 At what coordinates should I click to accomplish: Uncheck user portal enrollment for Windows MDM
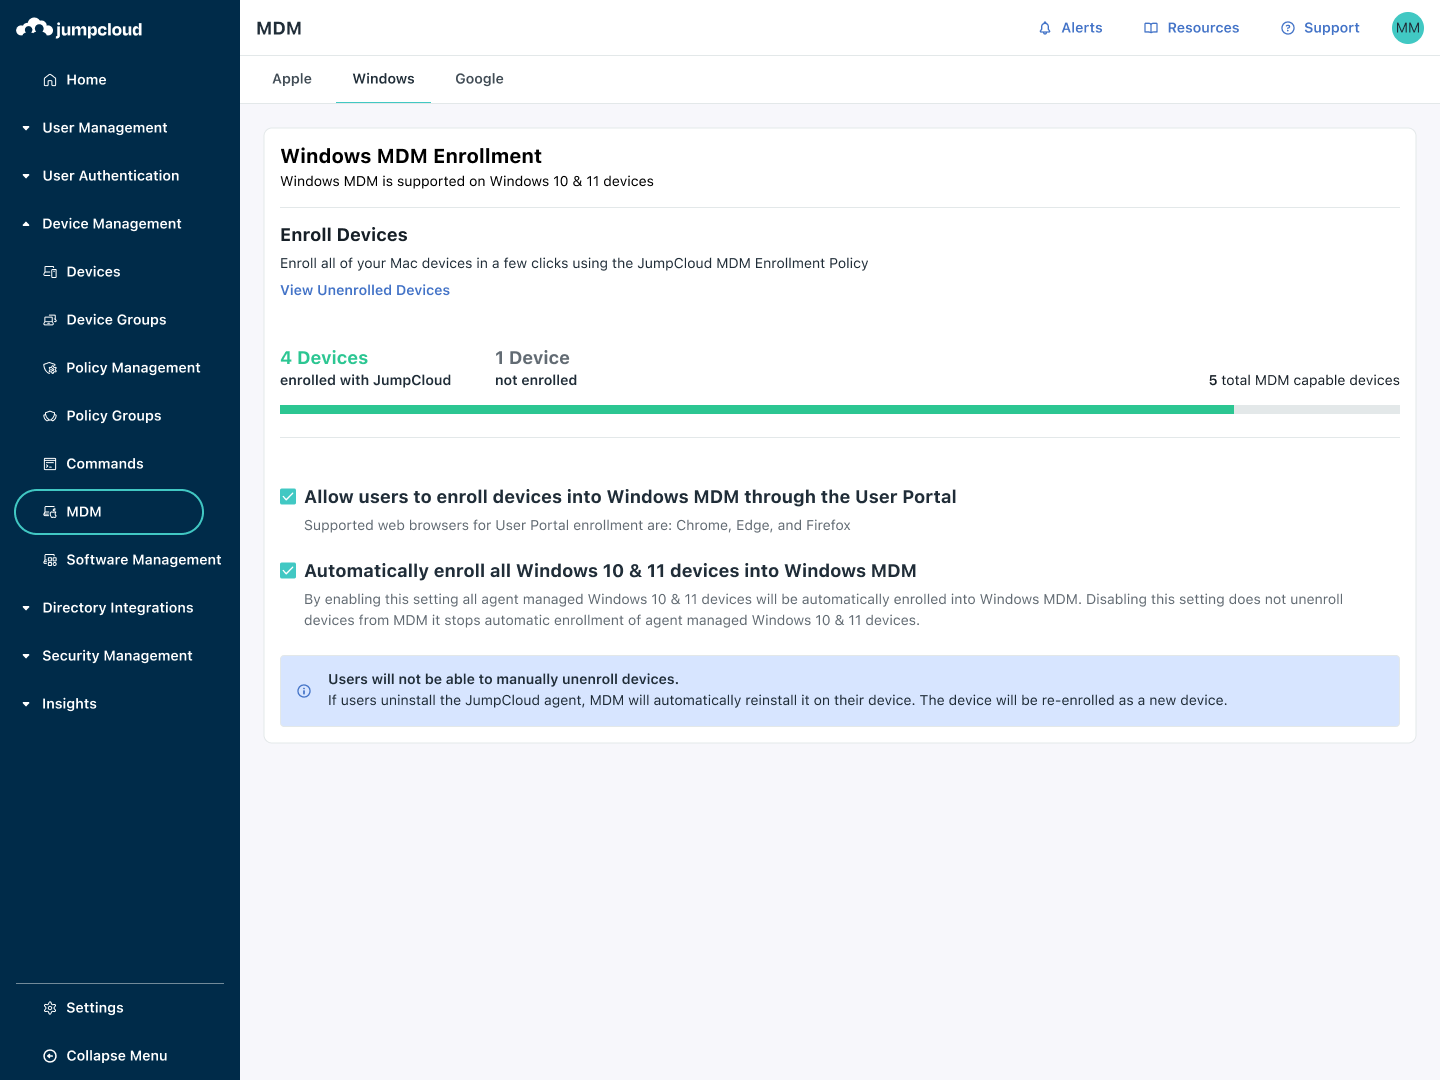[288, 496]
